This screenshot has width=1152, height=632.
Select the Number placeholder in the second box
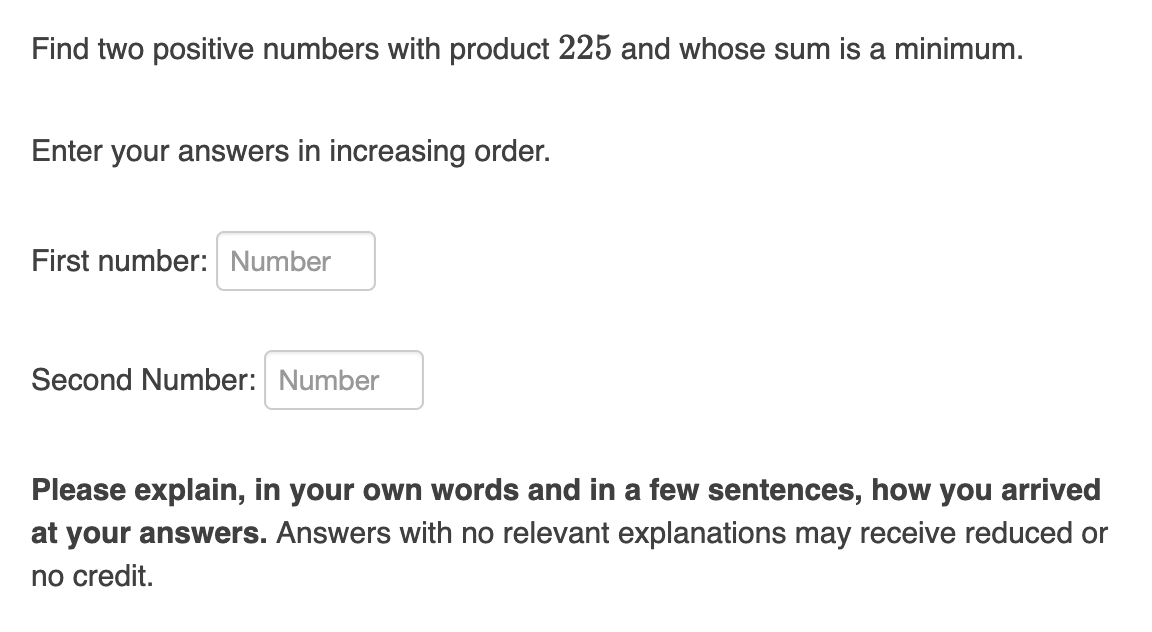(329, 379)
